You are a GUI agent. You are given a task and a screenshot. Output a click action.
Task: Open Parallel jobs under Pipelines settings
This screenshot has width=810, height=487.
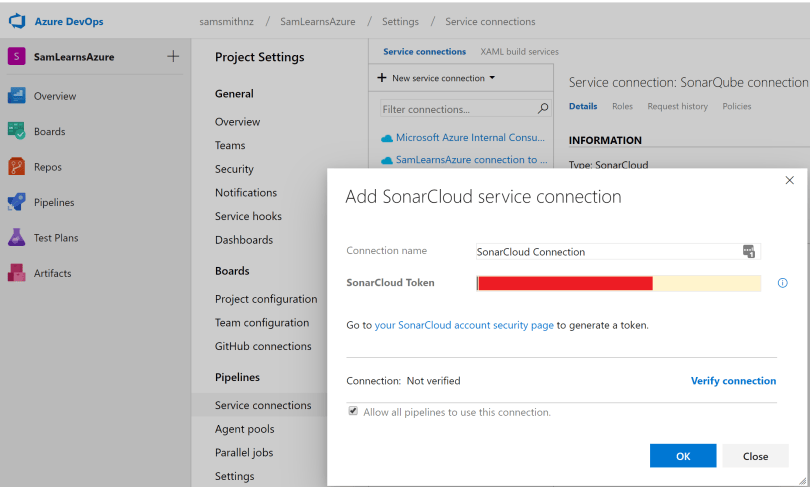pyautogui.click(x=244, y=453)
